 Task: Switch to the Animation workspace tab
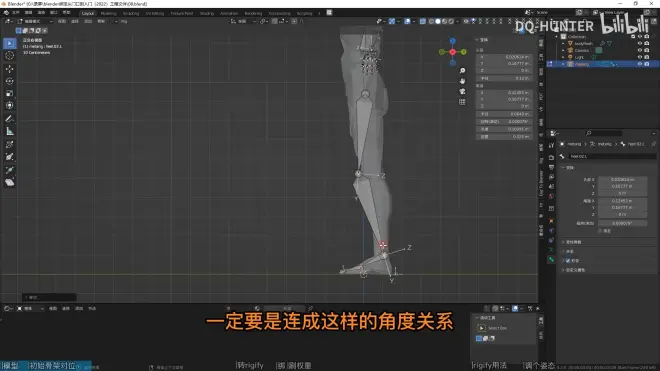coord(229,13)
